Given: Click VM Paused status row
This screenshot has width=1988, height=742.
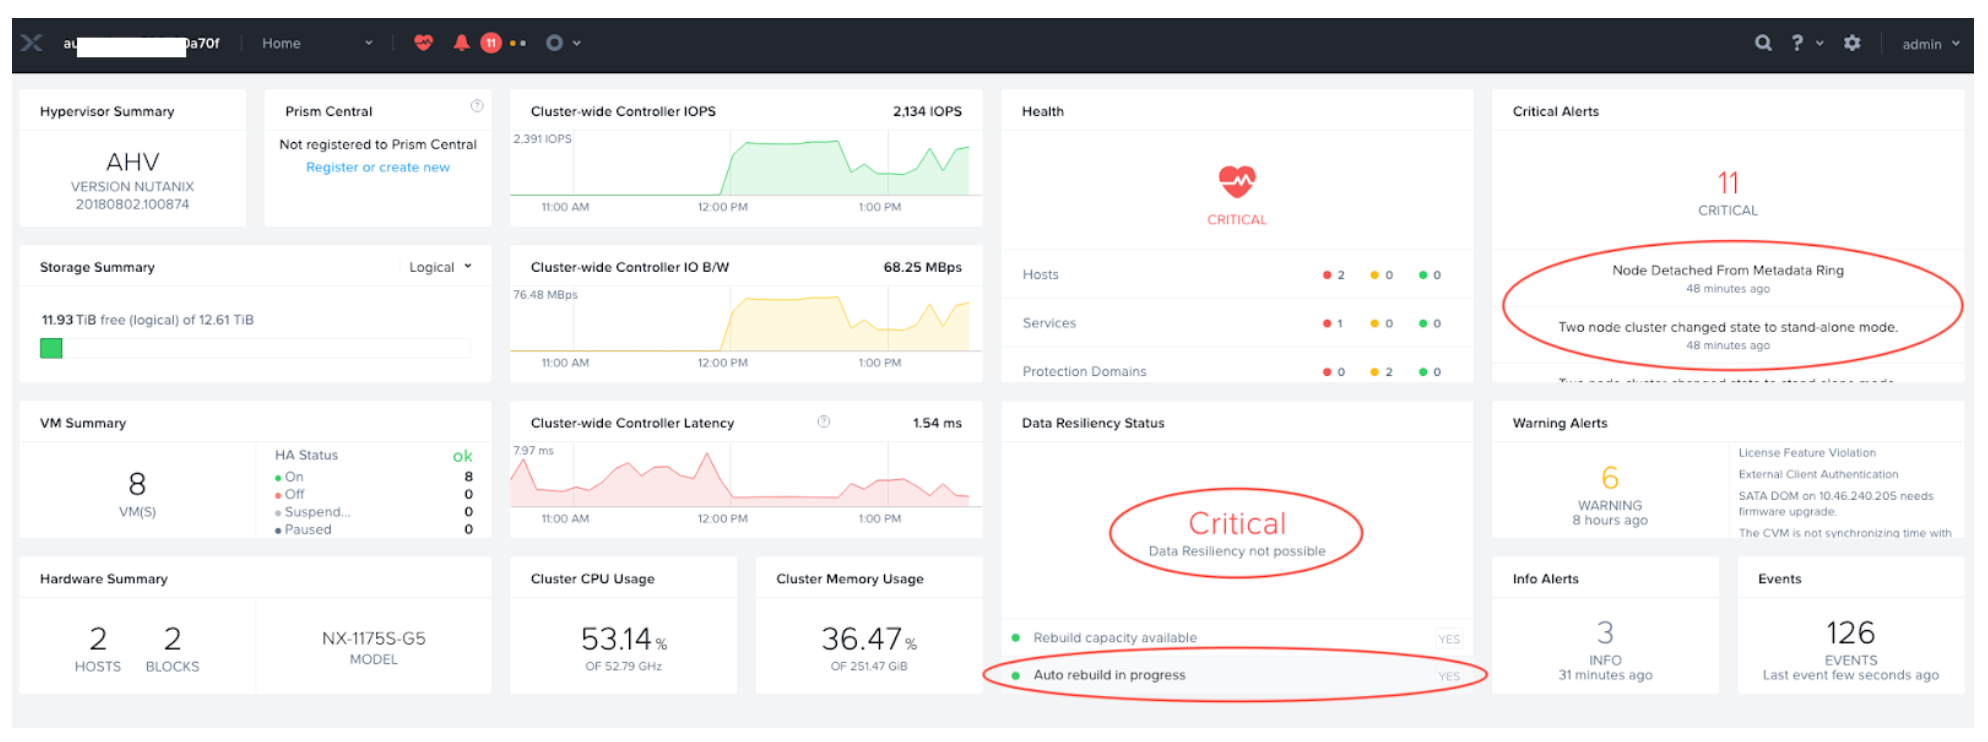Looking at the screenshot, I should pyautogui.click(x=373, y=529).
